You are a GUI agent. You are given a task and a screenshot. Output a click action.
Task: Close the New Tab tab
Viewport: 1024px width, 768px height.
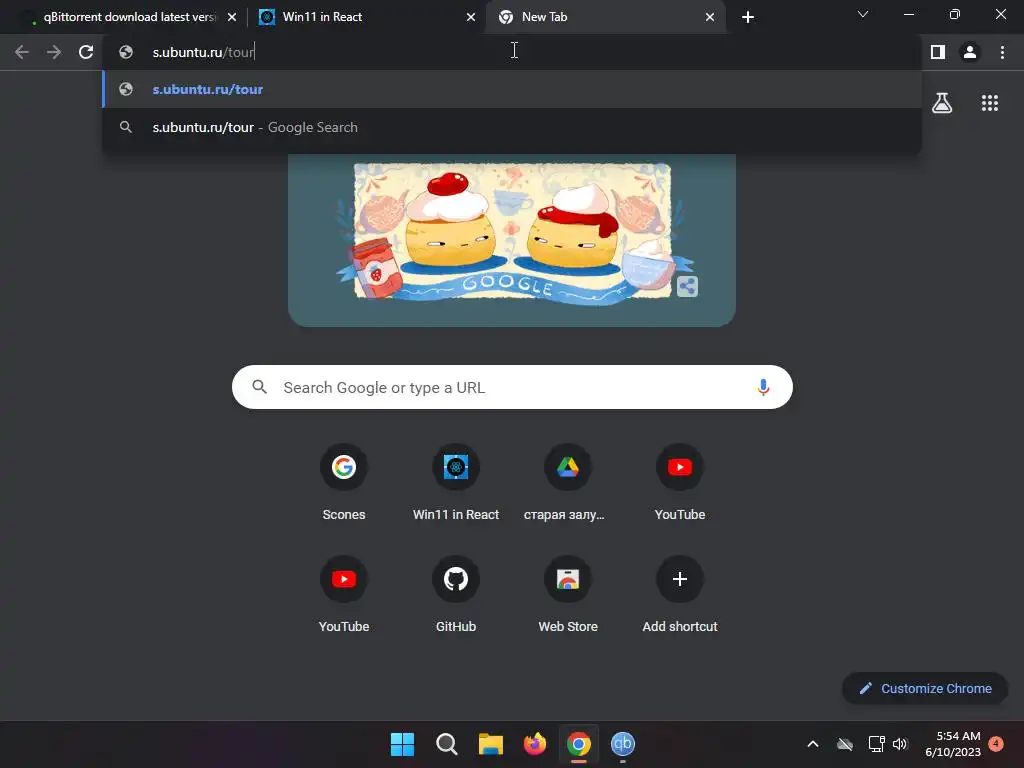pos(710,17)
